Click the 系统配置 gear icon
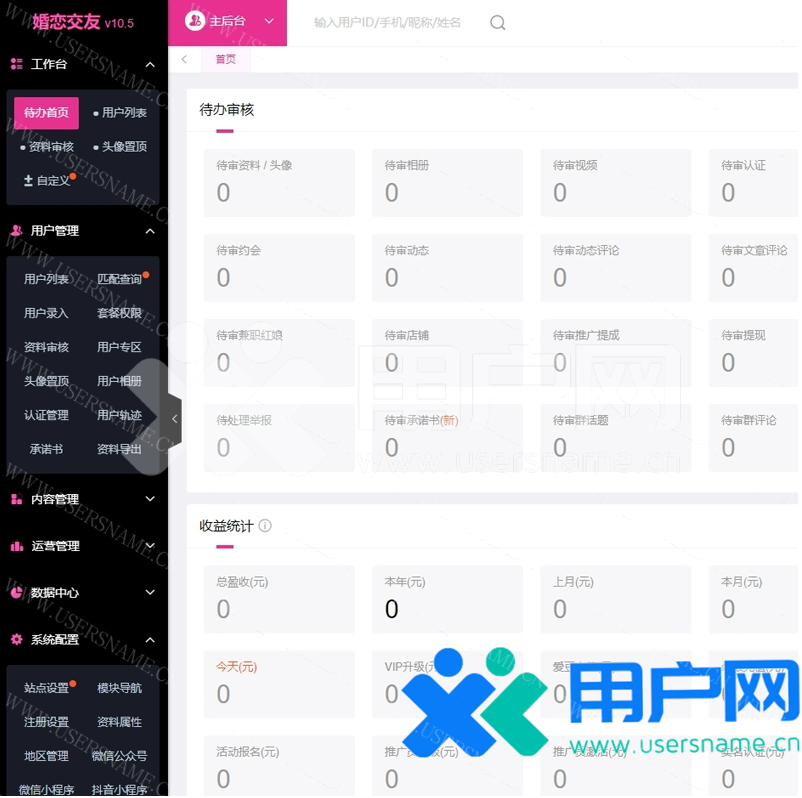This screenshot has height=798, width=802. click(16, 639)
